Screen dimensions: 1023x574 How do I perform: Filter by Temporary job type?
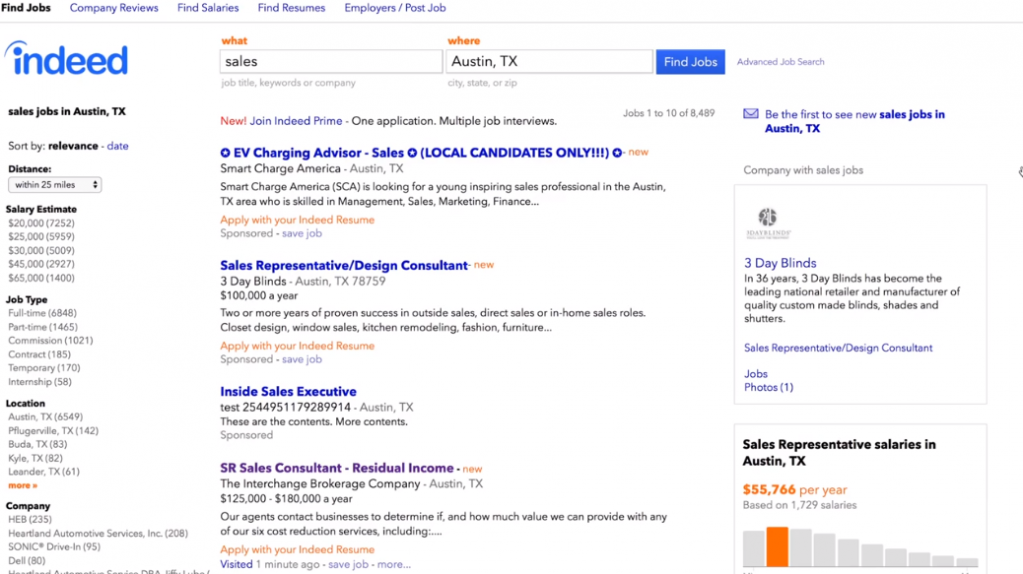pyautogui.click(x=44, y=368)
